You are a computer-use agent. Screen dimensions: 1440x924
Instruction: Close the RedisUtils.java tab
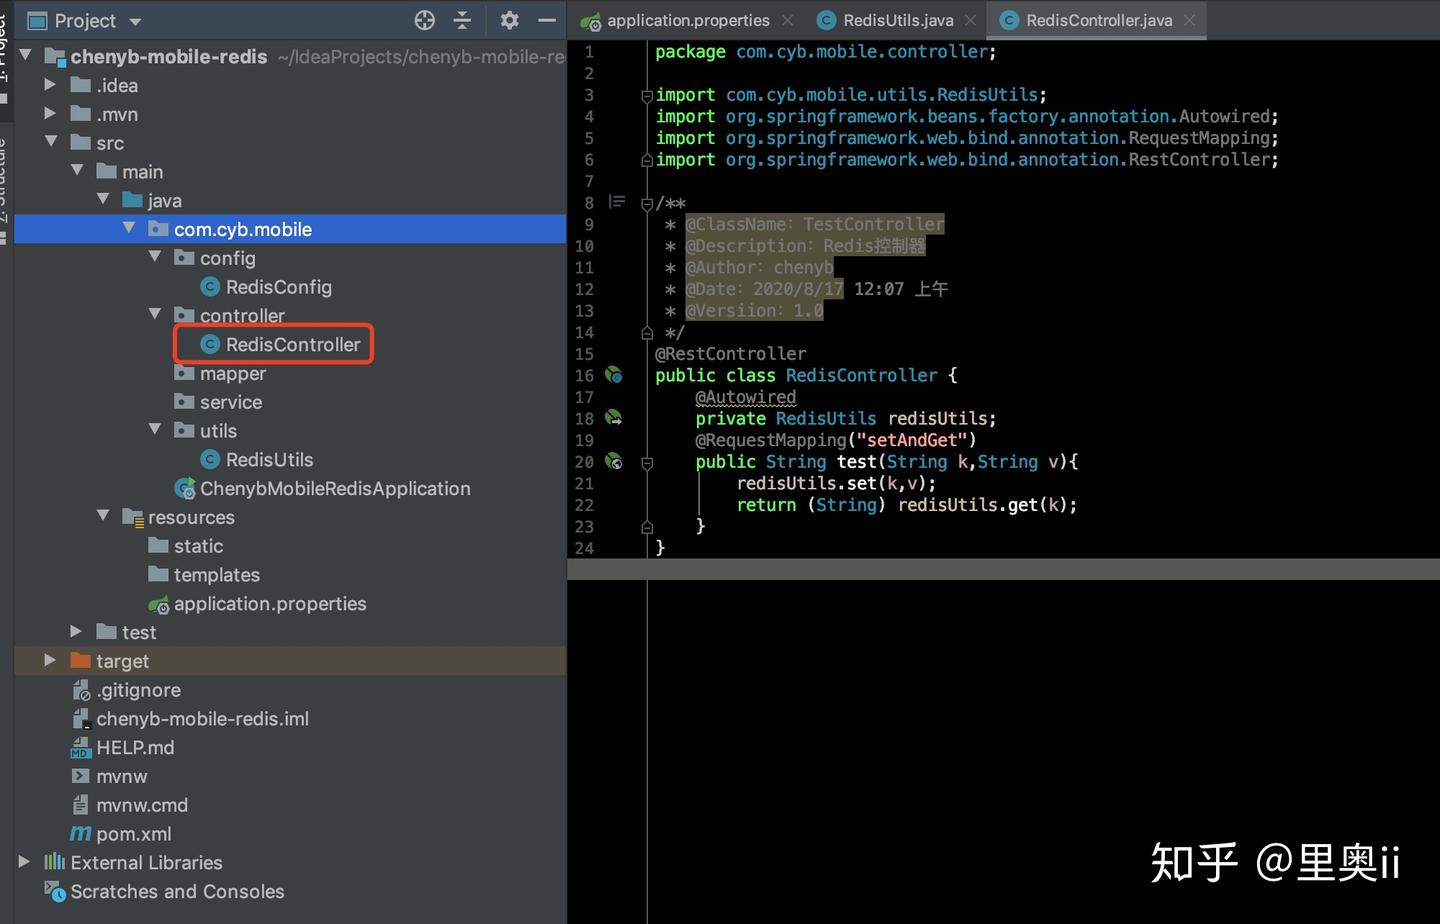coord(970,20)
